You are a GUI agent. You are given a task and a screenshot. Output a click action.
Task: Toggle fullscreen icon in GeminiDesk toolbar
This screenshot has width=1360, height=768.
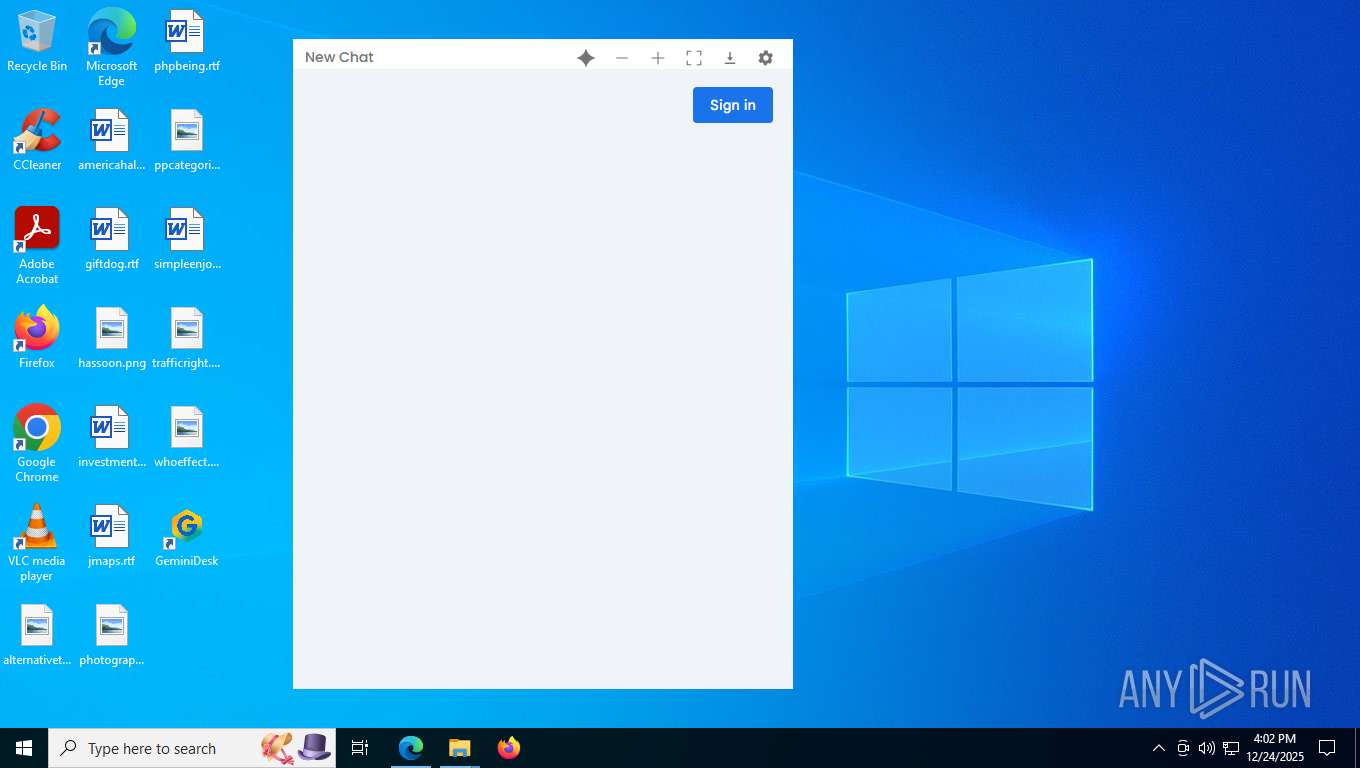pos(694,58)
